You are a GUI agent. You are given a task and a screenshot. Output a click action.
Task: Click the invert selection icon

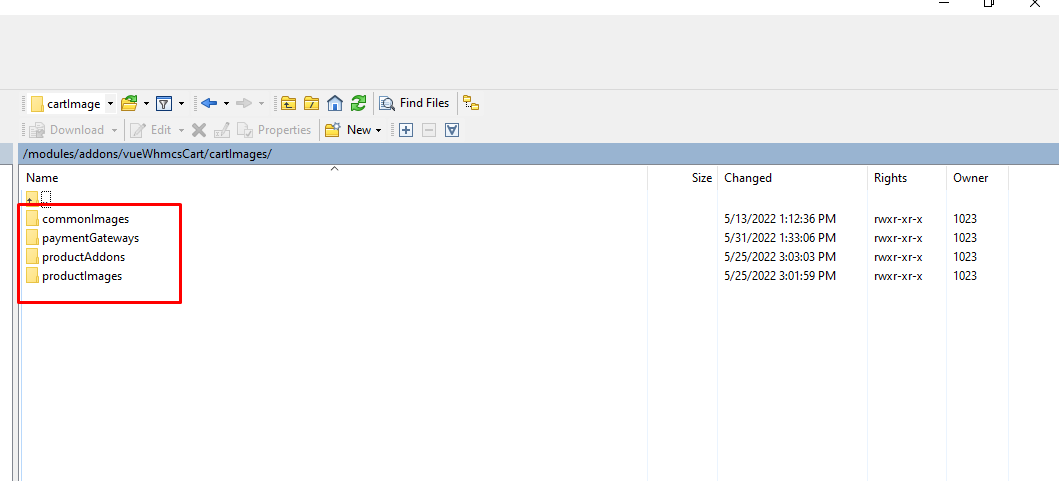(451, 130)
